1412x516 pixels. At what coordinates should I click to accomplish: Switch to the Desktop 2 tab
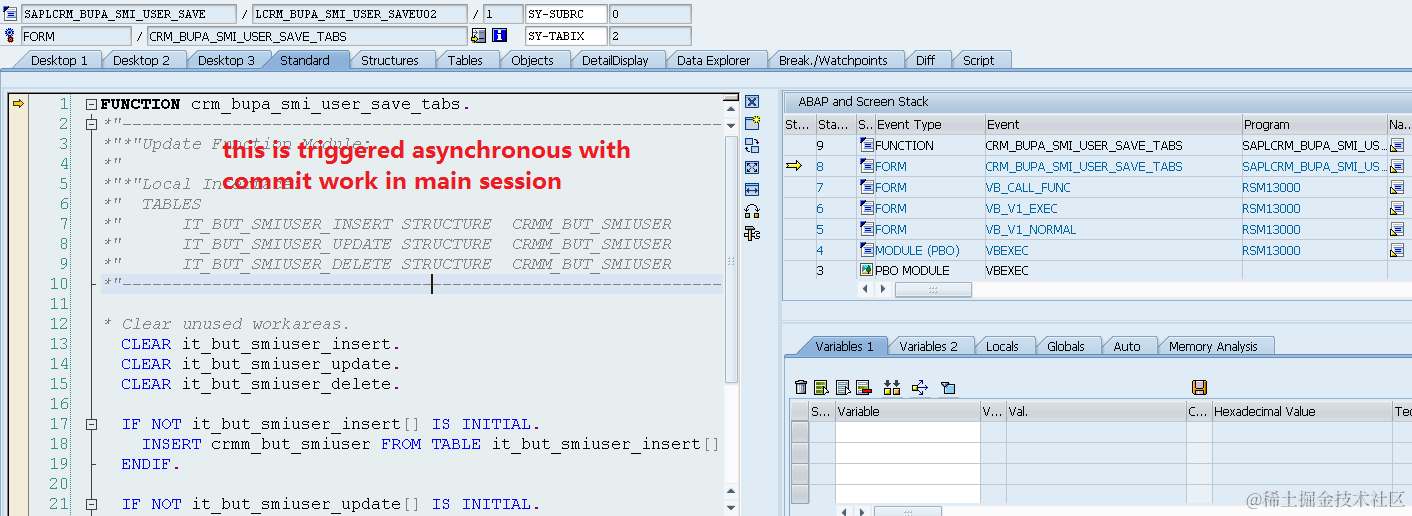pos(141,60)
